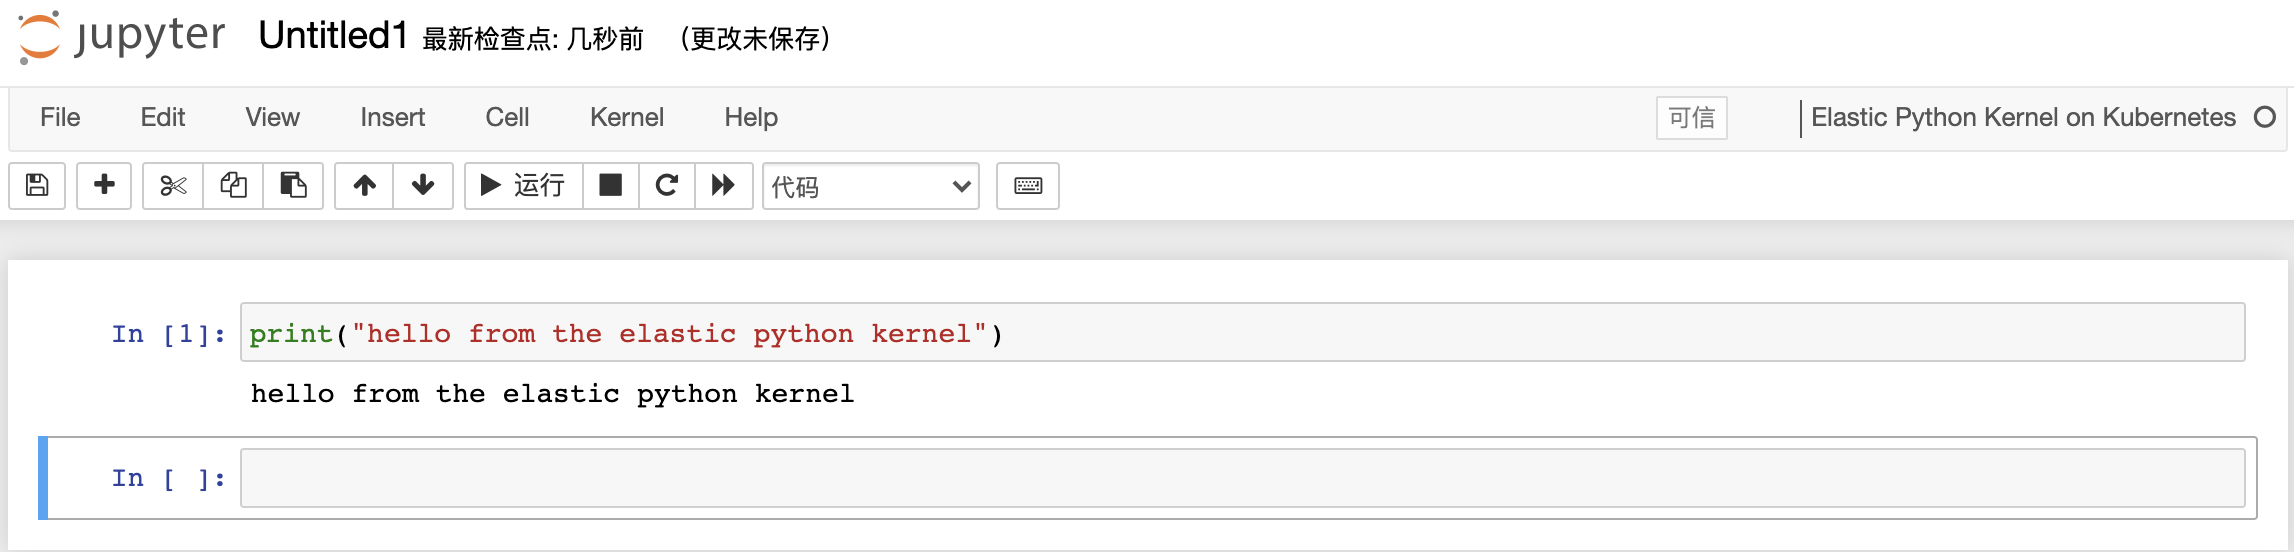This screenshot has height=552, width=2294.
Task: Save notebook with the floppy disk icon
Action: (x=37, y=185)
